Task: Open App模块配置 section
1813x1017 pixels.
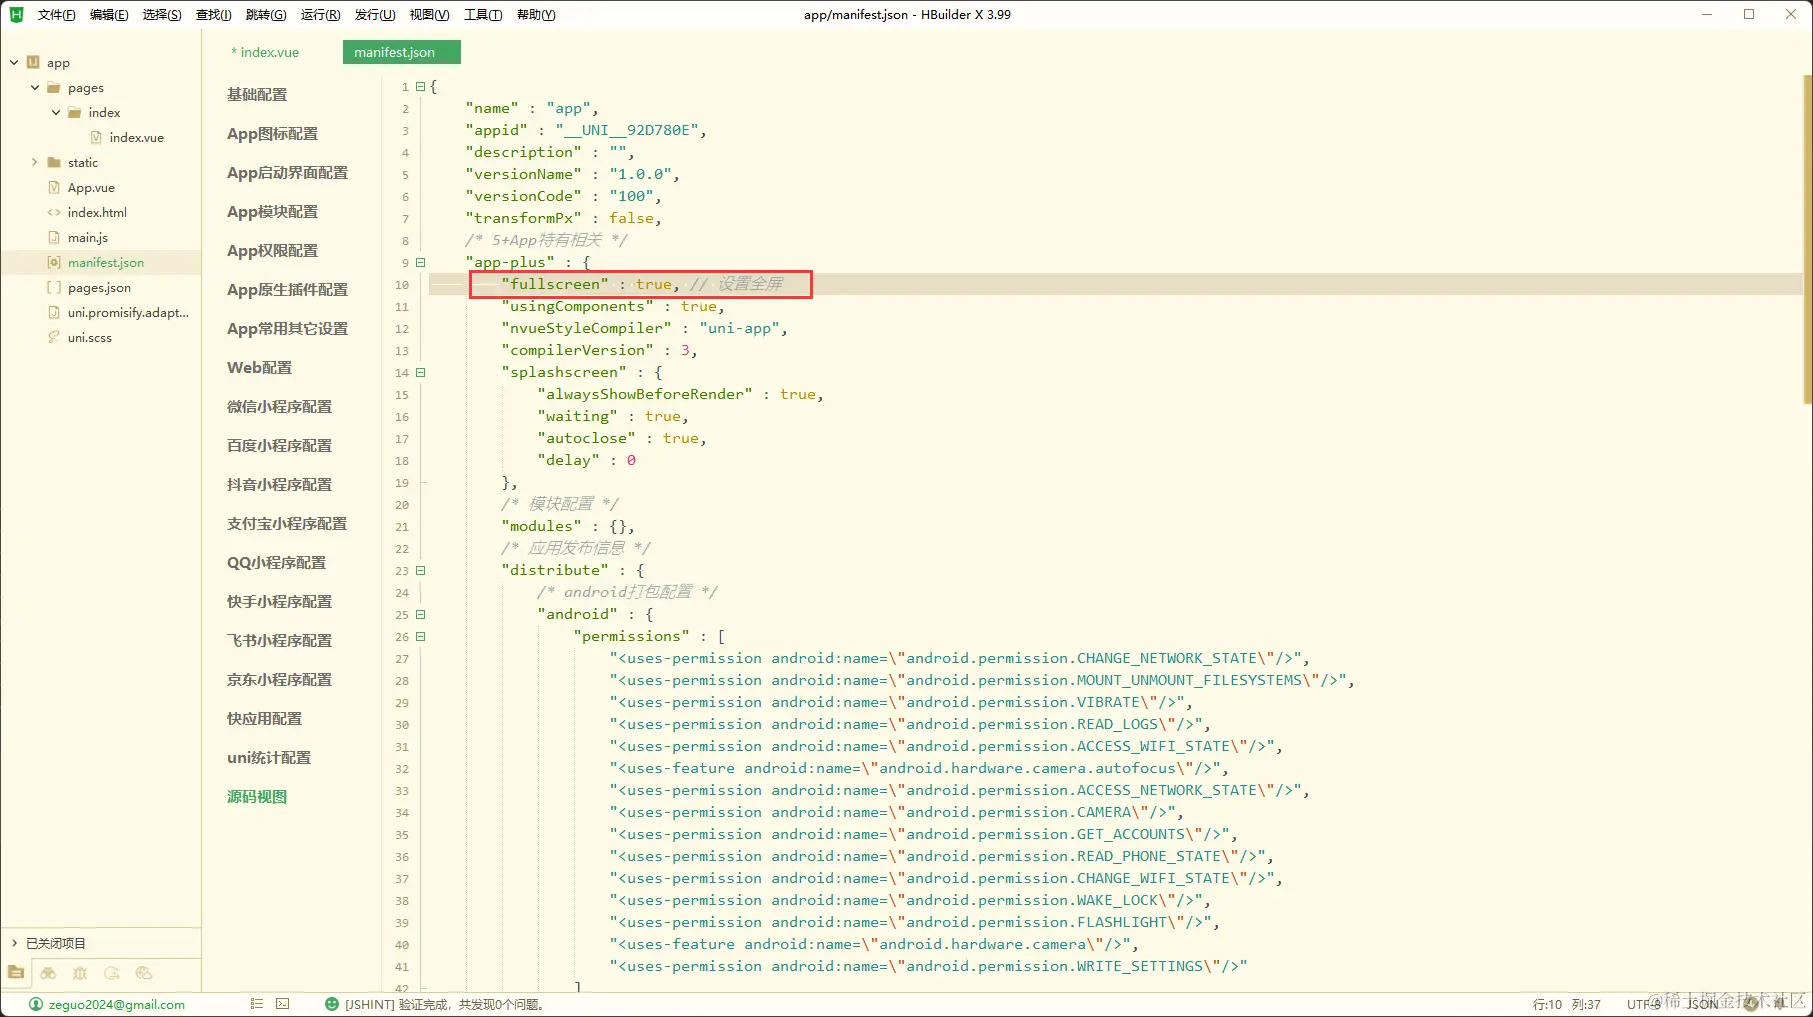Action: click(272, 211)
